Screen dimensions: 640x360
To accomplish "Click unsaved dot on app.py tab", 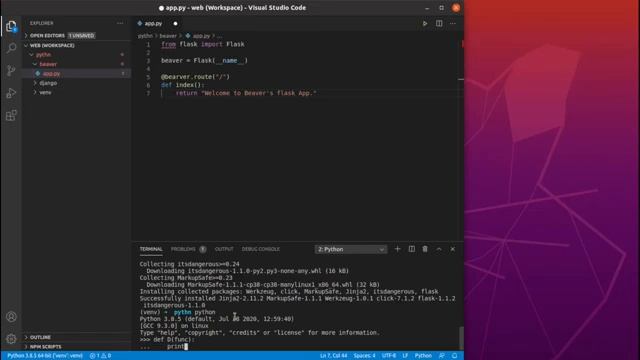I will (x=176, y=24).
